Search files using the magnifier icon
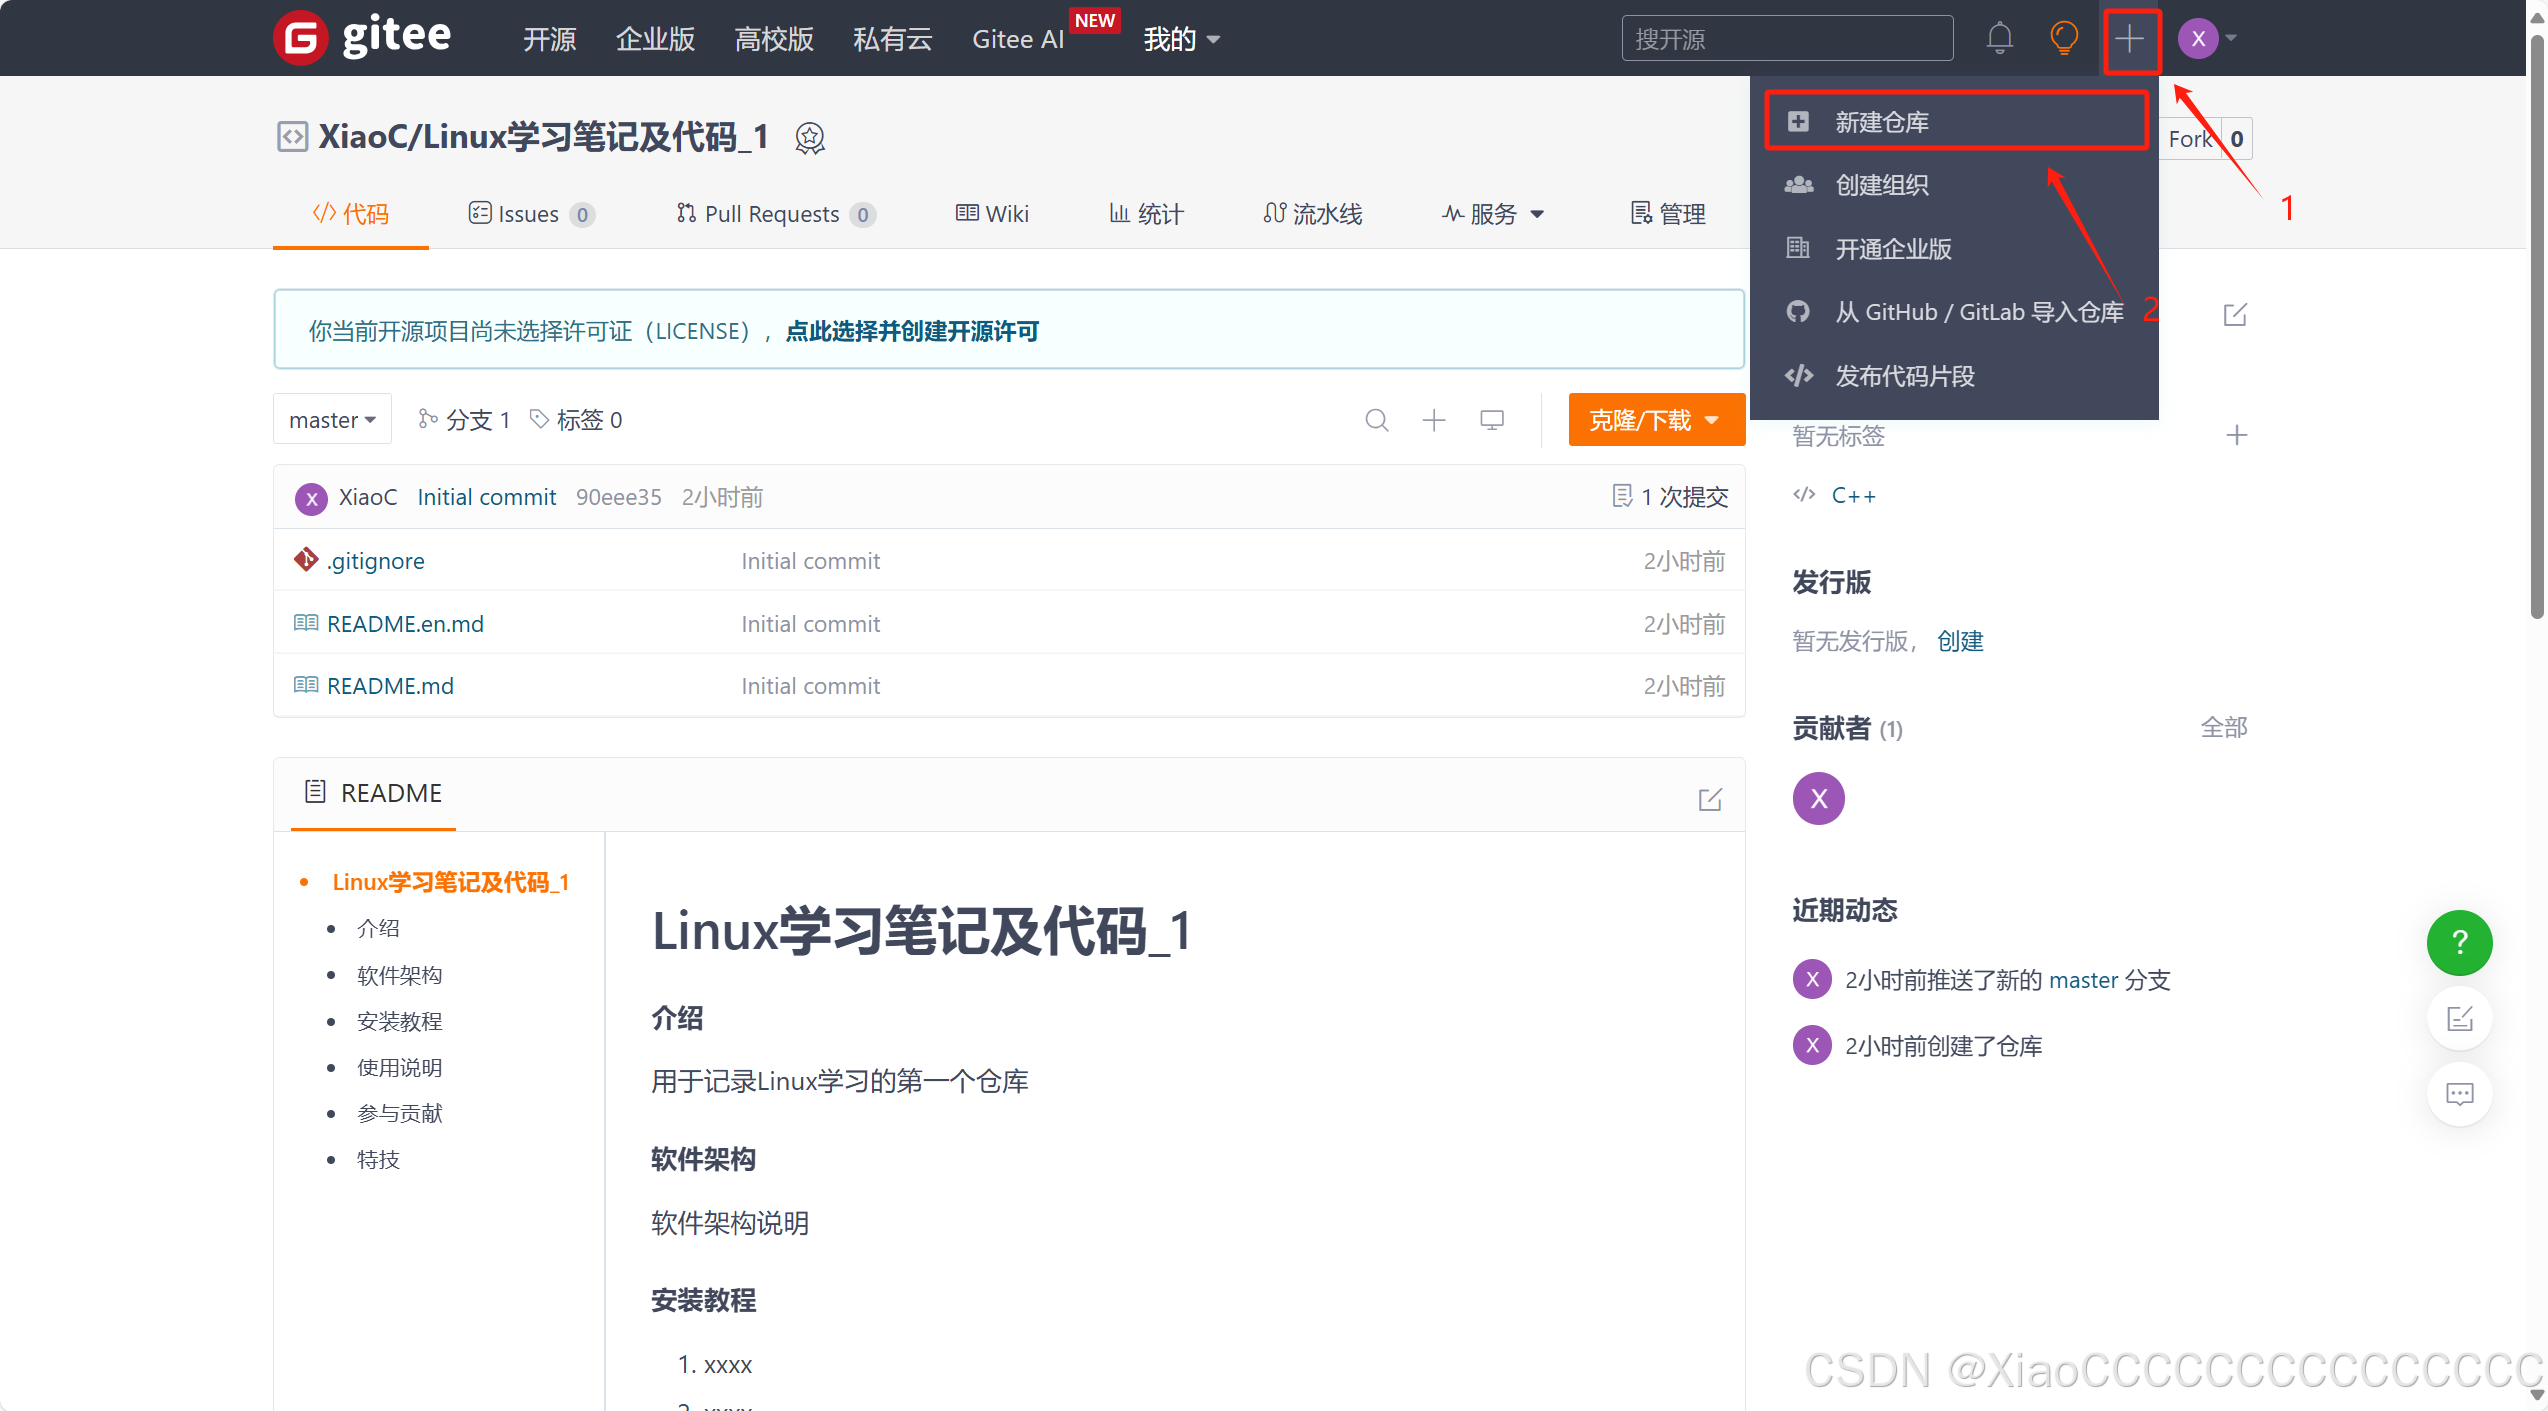The image size is (2548, 1411). point(1377,420)
